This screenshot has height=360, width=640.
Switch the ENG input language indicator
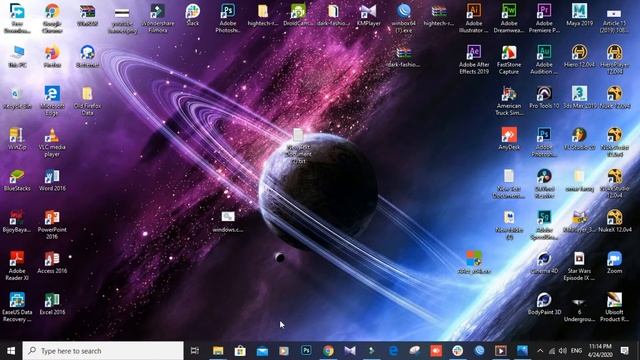pyautogui.click(x=576, y=351)
